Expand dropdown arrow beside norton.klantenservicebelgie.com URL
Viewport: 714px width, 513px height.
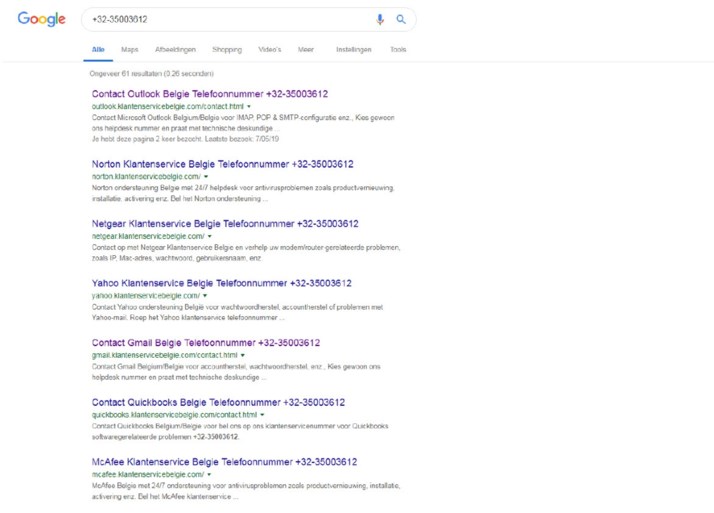(206, 177)
